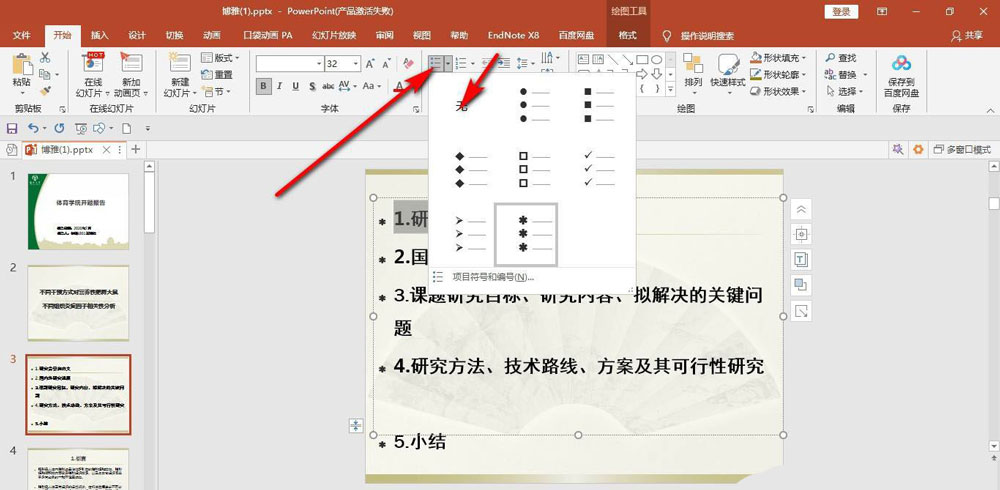
Task: Select the Format Painter brush icon
Action: (45, 91)
